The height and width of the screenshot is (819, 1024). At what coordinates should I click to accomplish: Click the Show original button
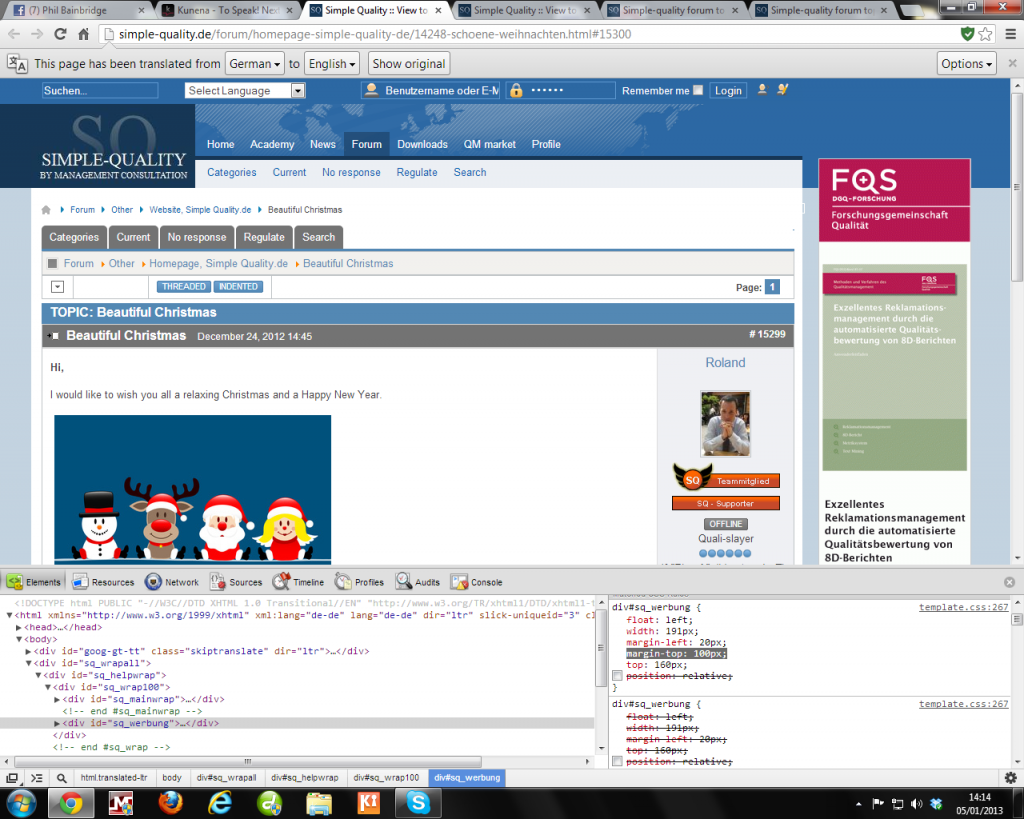408,64
